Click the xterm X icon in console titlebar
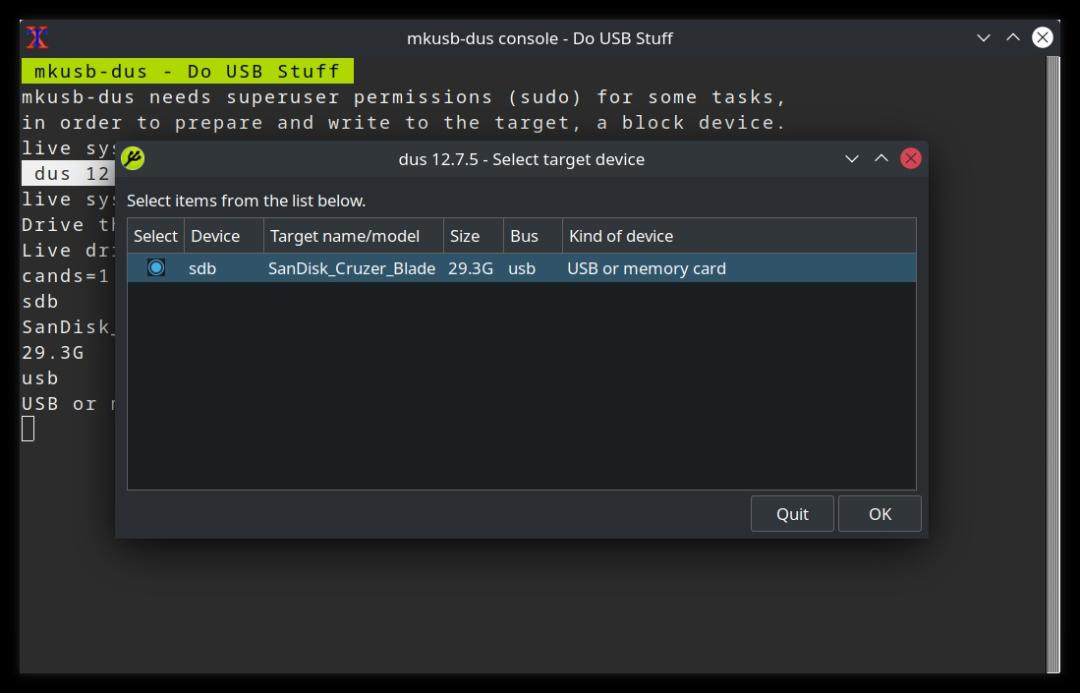This screenshot has width=1080, height=693. click(37, 37)
